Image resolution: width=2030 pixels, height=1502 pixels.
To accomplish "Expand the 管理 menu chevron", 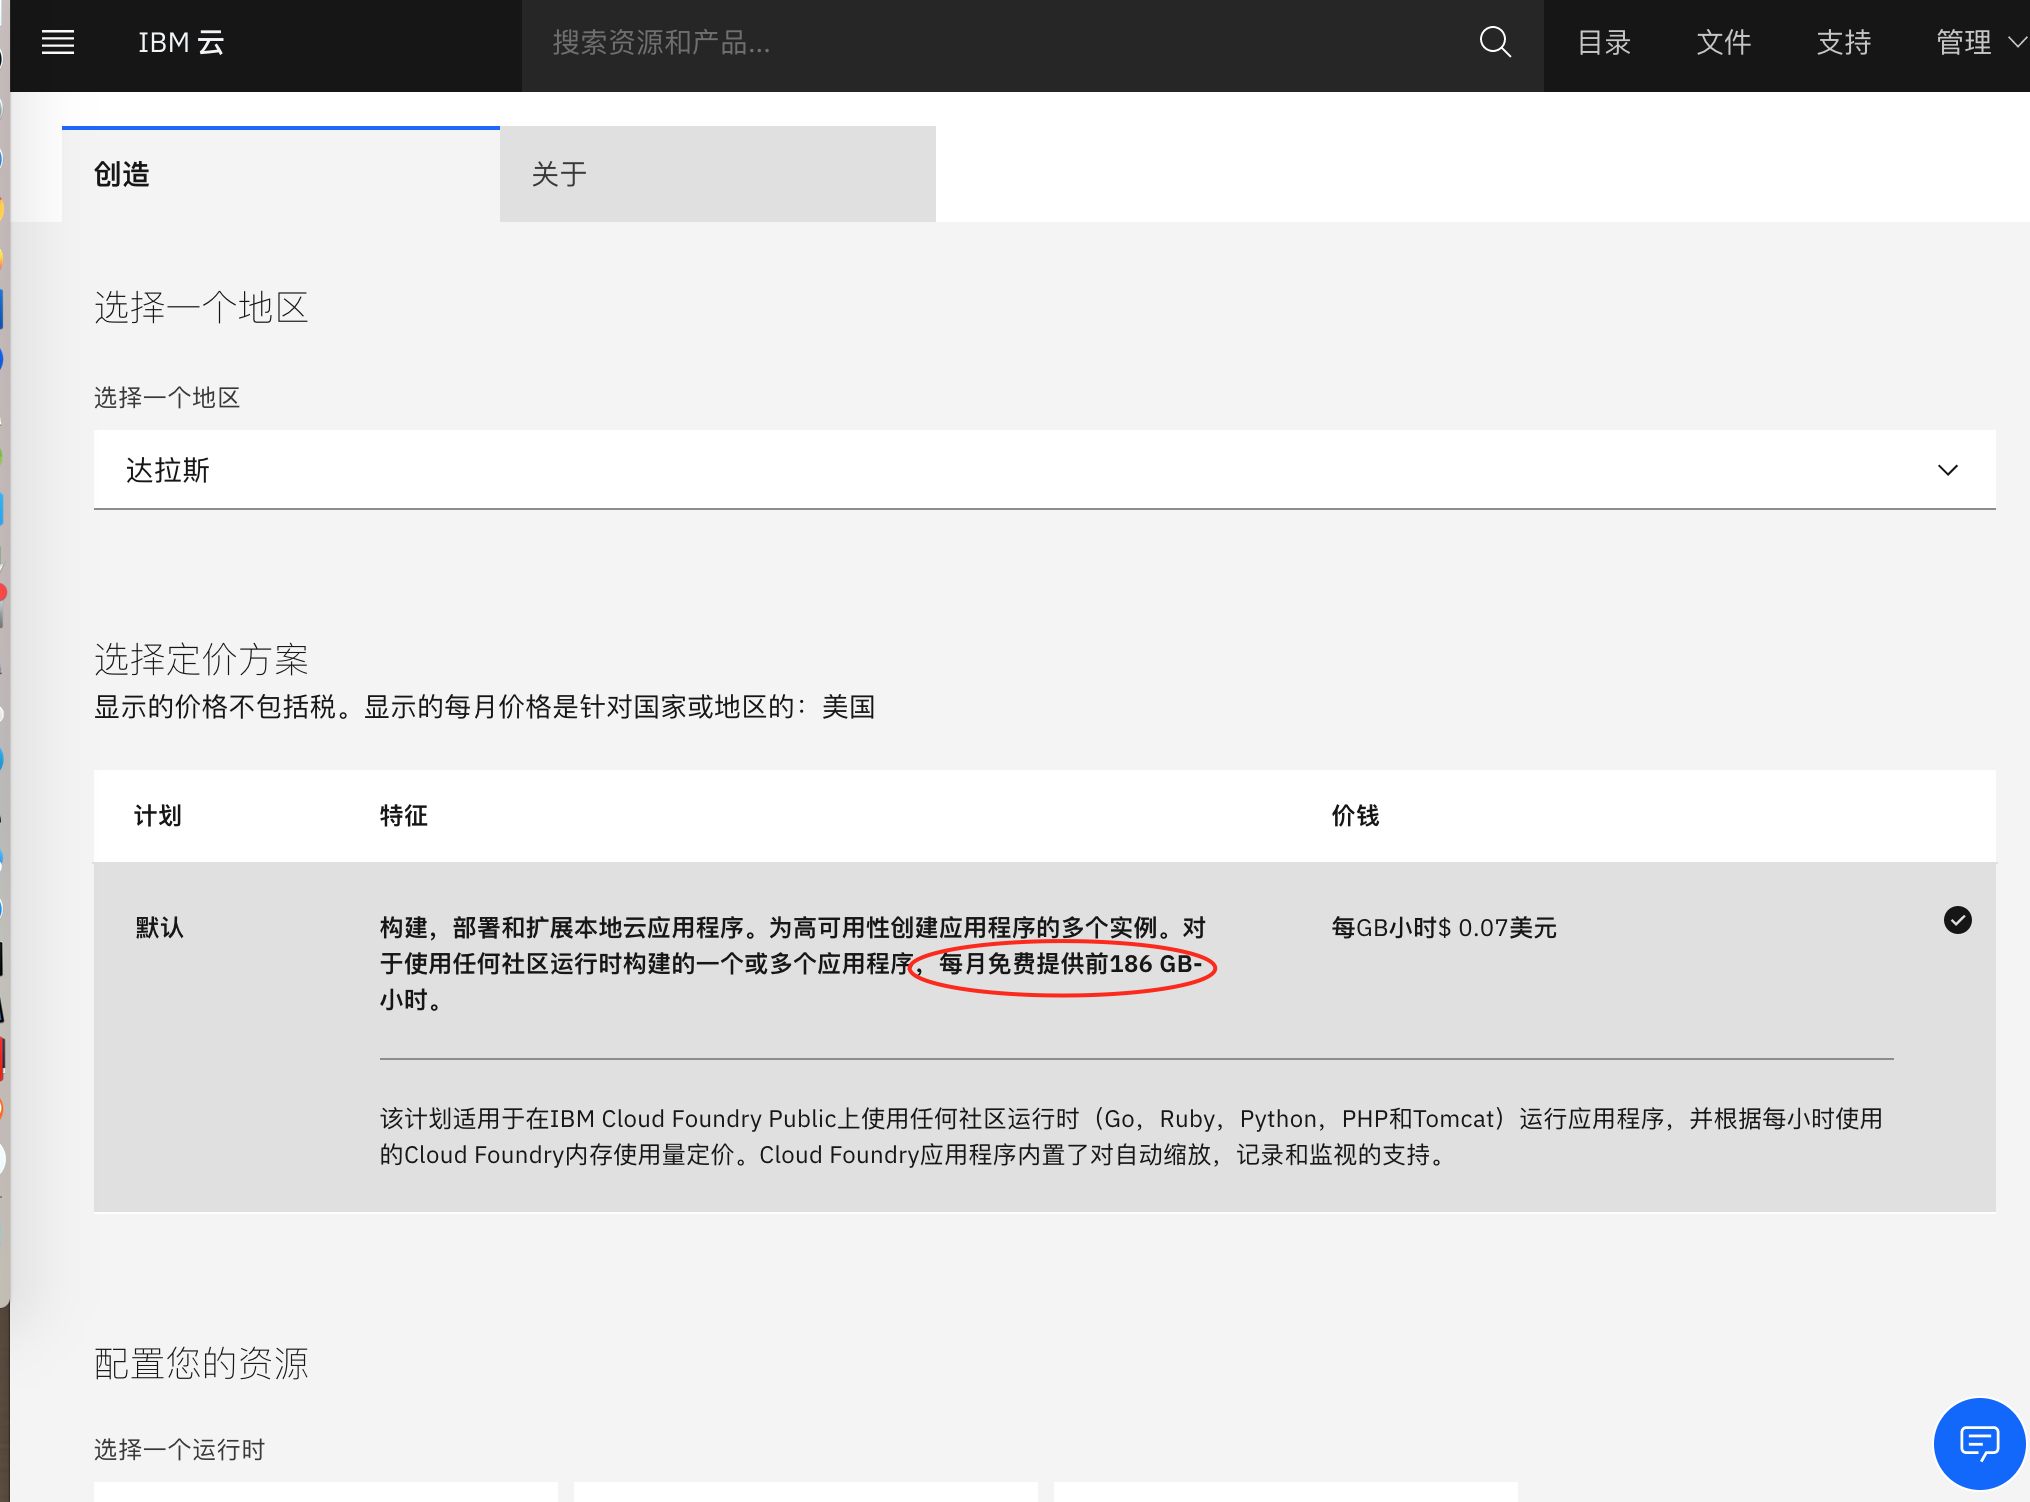I will [x=2017, y=42].
